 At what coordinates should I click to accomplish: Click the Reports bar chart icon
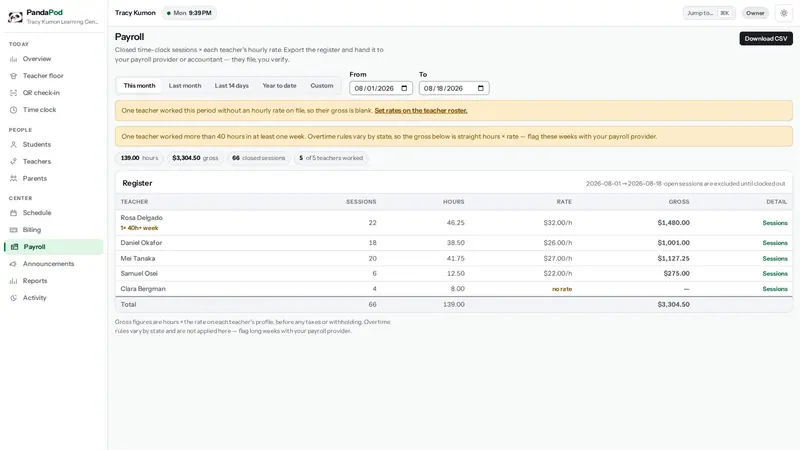pyautogui.click(x=13, y=281)
